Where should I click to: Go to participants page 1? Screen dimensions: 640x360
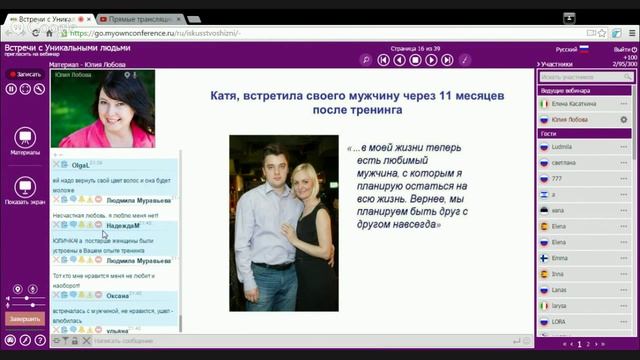[579, 344]
